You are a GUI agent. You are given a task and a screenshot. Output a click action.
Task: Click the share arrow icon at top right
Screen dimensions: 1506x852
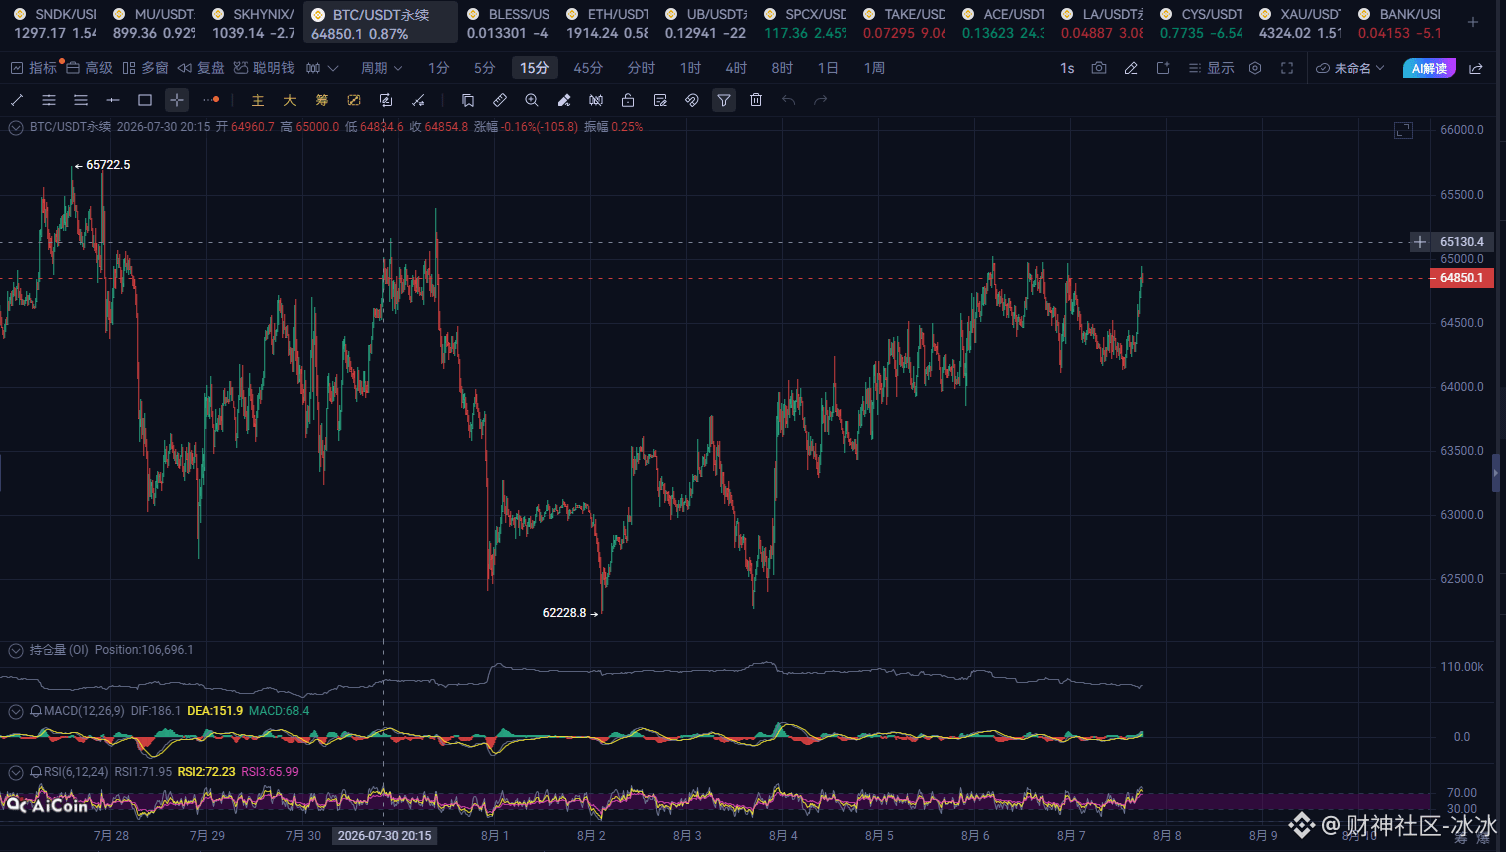[x=1476, y=68]
